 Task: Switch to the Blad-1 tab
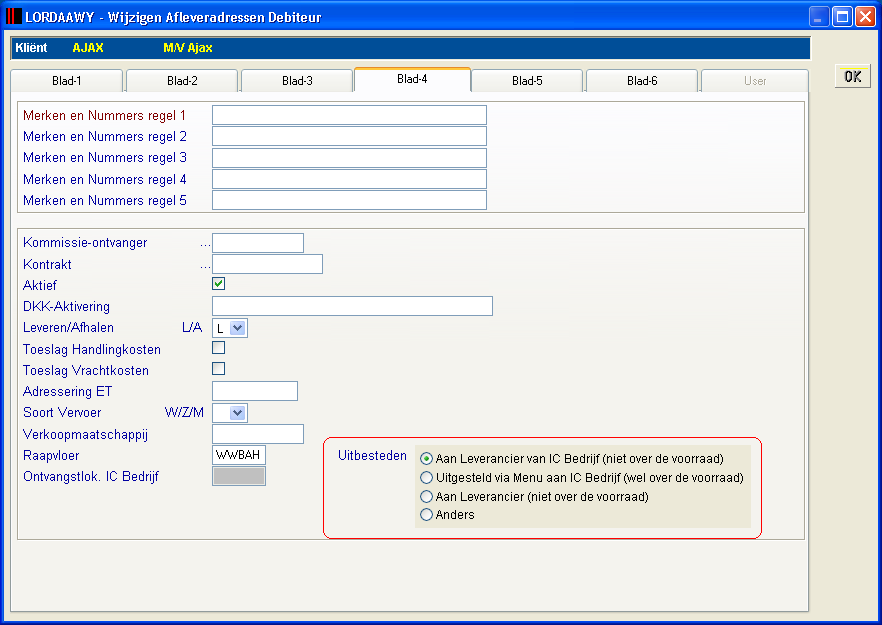coord(66,80)
